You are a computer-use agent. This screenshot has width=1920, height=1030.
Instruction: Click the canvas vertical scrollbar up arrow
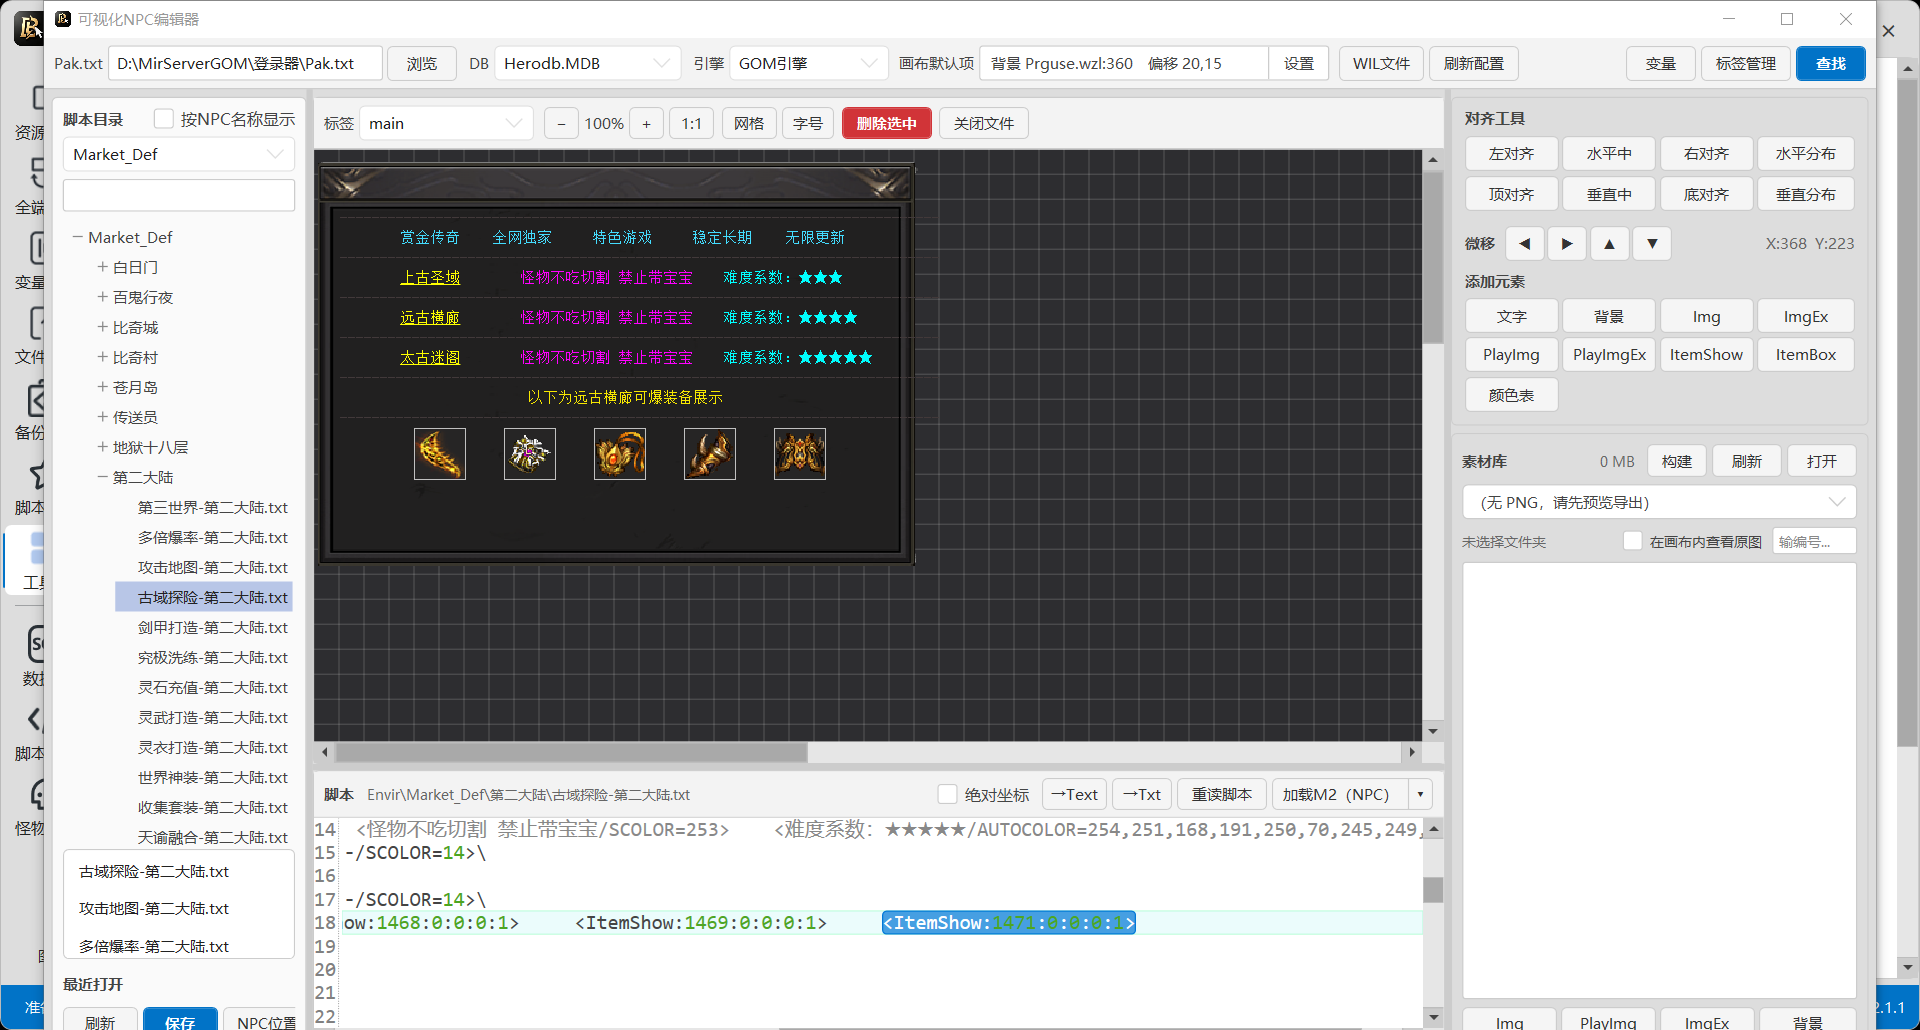click(1433, 160)
